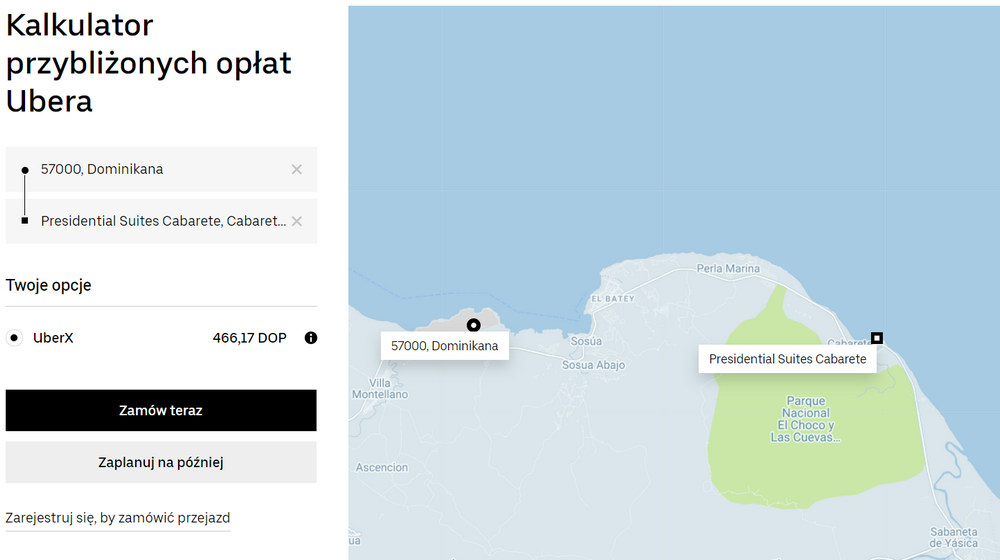Click the 466,17 DOP fare estimate
Screen dimensions: 1000x560
(249, 338)
